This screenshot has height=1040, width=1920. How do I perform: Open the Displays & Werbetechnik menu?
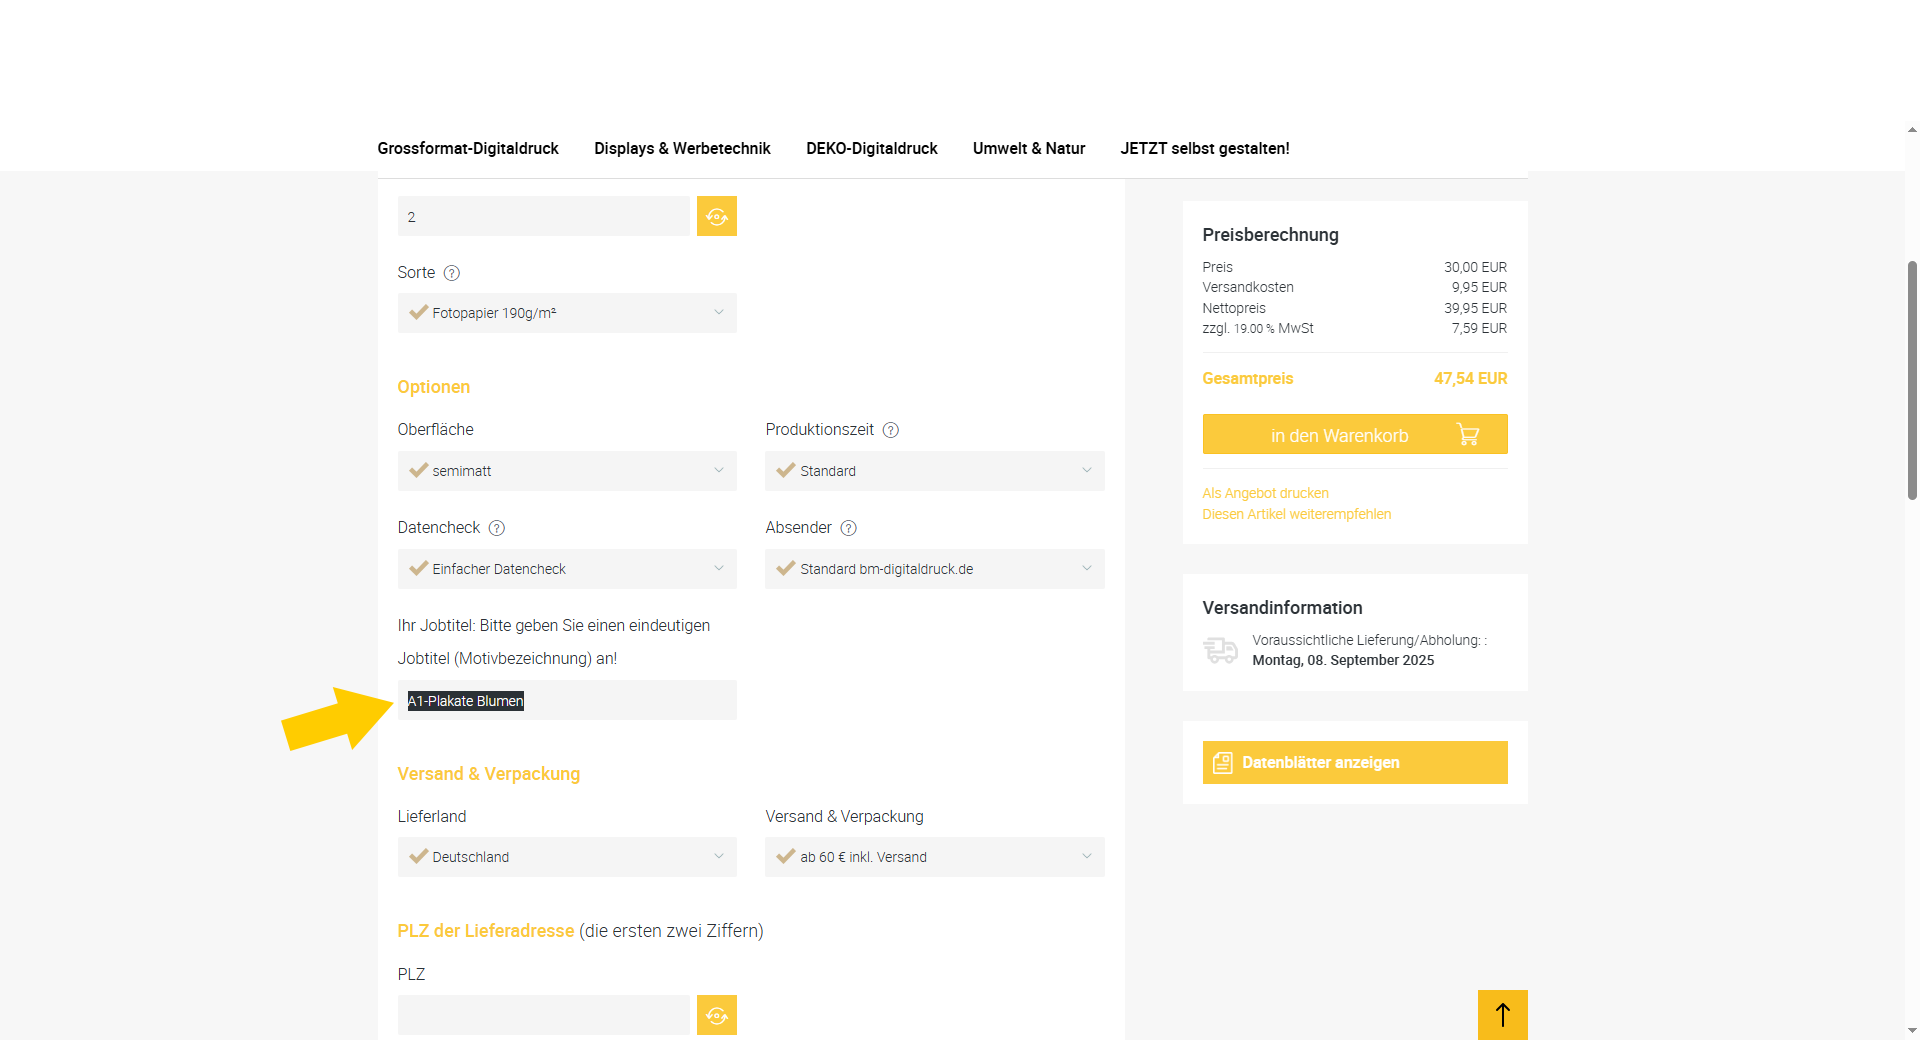pos(682,148)
